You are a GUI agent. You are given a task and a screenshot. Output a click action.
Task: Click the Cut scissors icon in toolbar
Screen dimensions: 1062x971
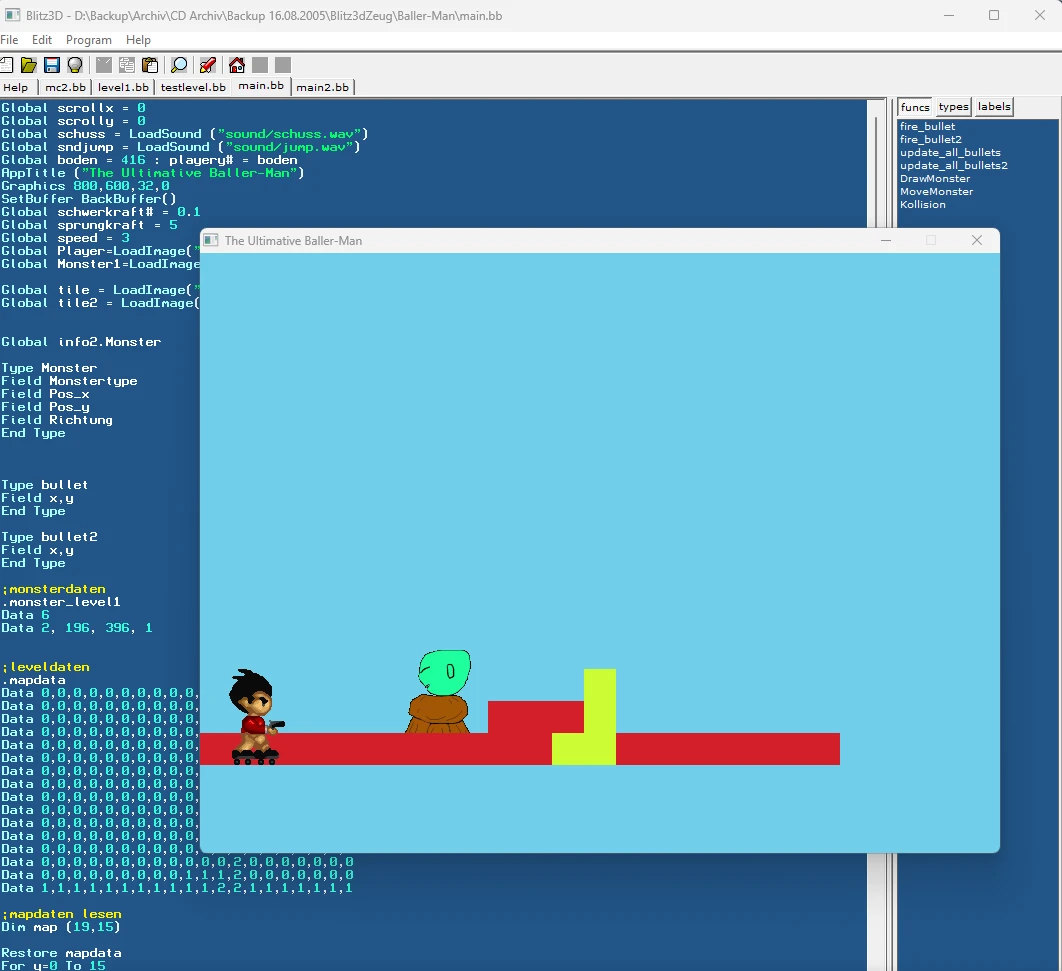pos(104,65)
